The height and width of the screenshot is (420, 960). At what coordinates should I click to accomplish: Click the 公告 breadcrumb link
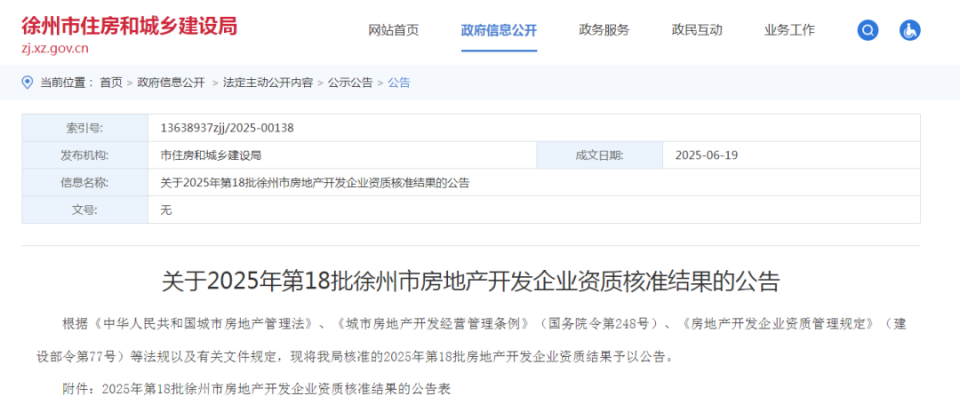399,83
